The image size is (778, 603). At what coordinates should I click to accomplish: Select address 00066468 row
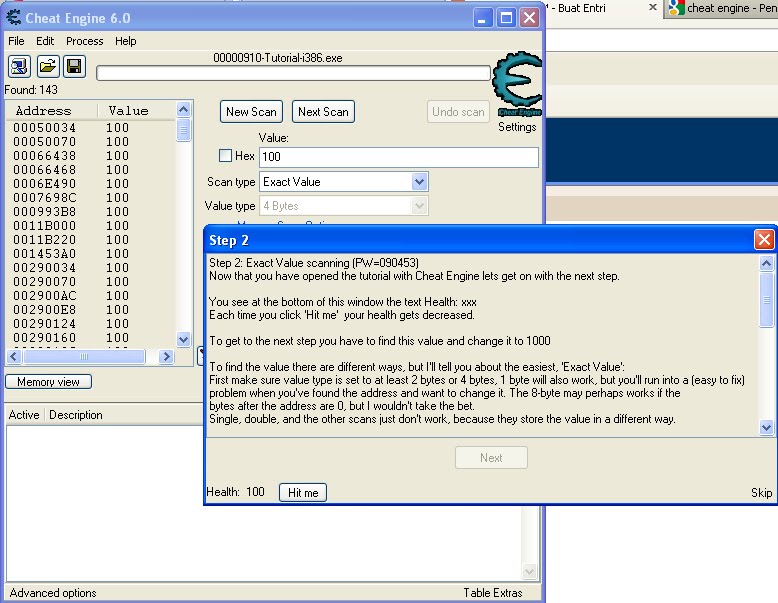pos(90,169)
